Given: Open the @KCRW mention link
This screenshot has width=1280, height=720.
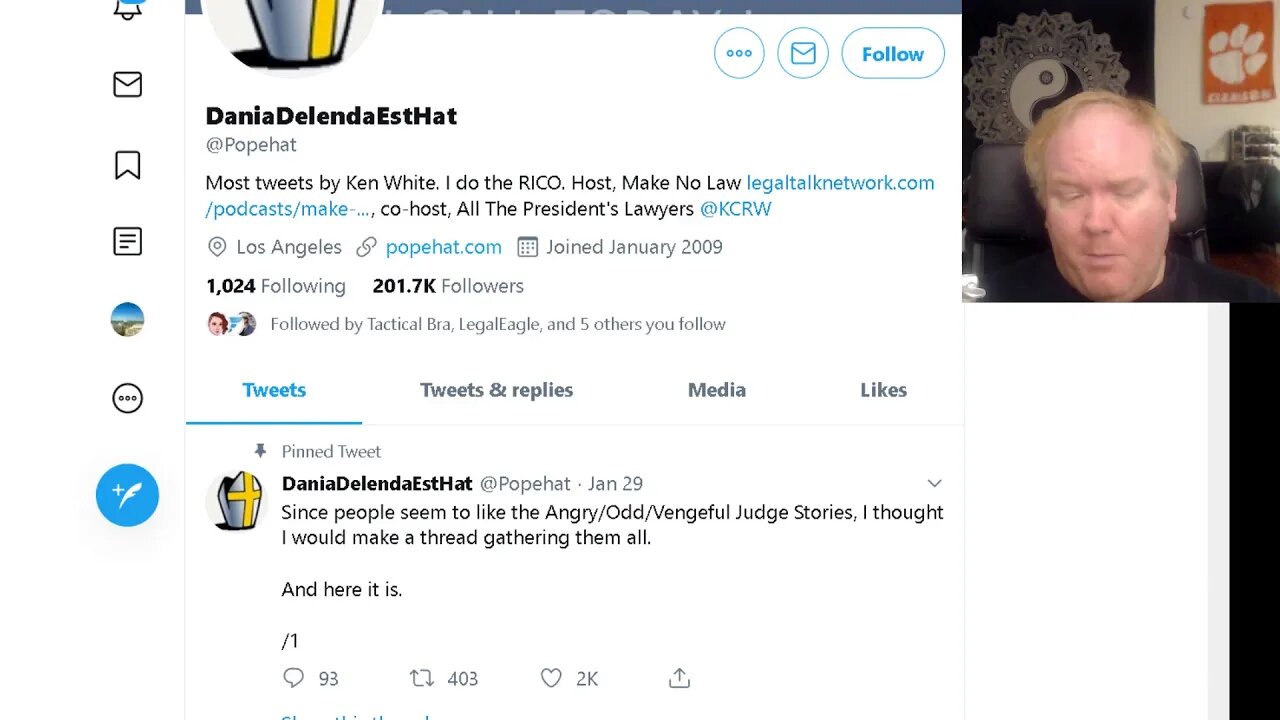Looking at the screenshot, I should (x=735, y=209).
